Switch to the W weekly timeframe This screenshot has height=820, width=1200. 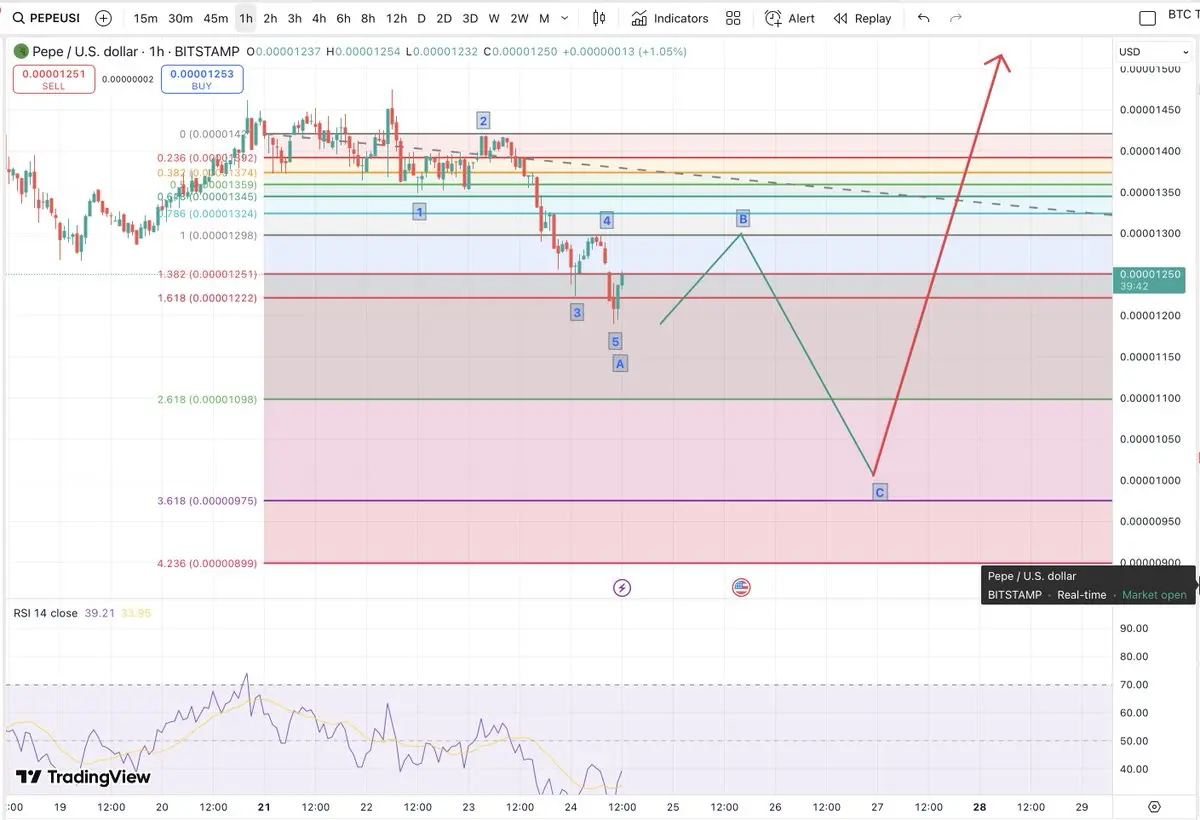pos(494,18)
